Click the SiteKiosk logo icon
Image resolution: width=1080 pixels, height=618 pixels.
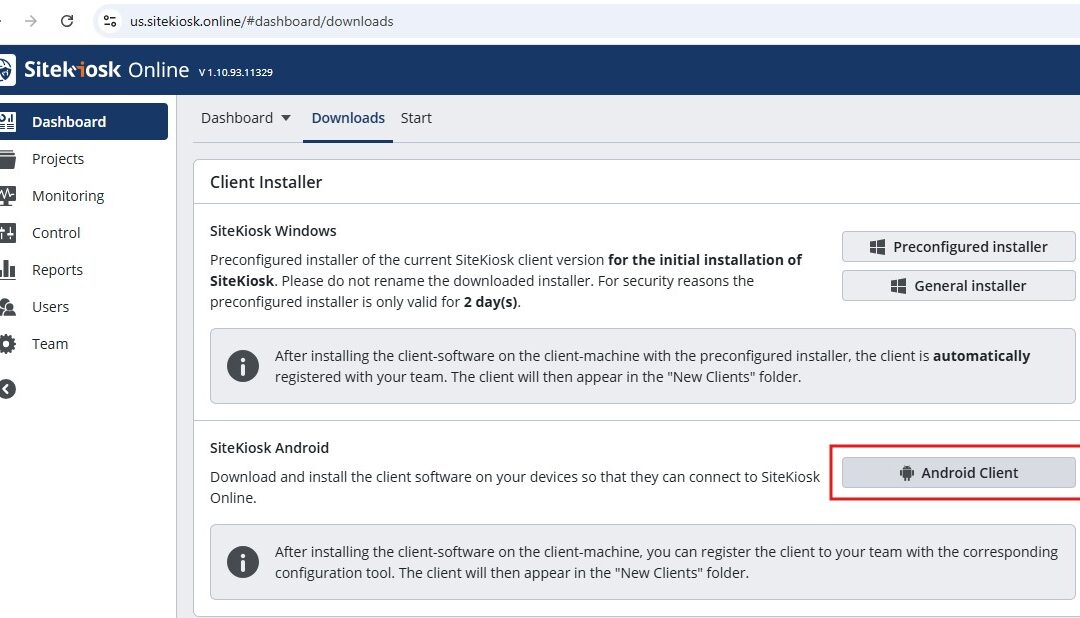coord(7,70)
